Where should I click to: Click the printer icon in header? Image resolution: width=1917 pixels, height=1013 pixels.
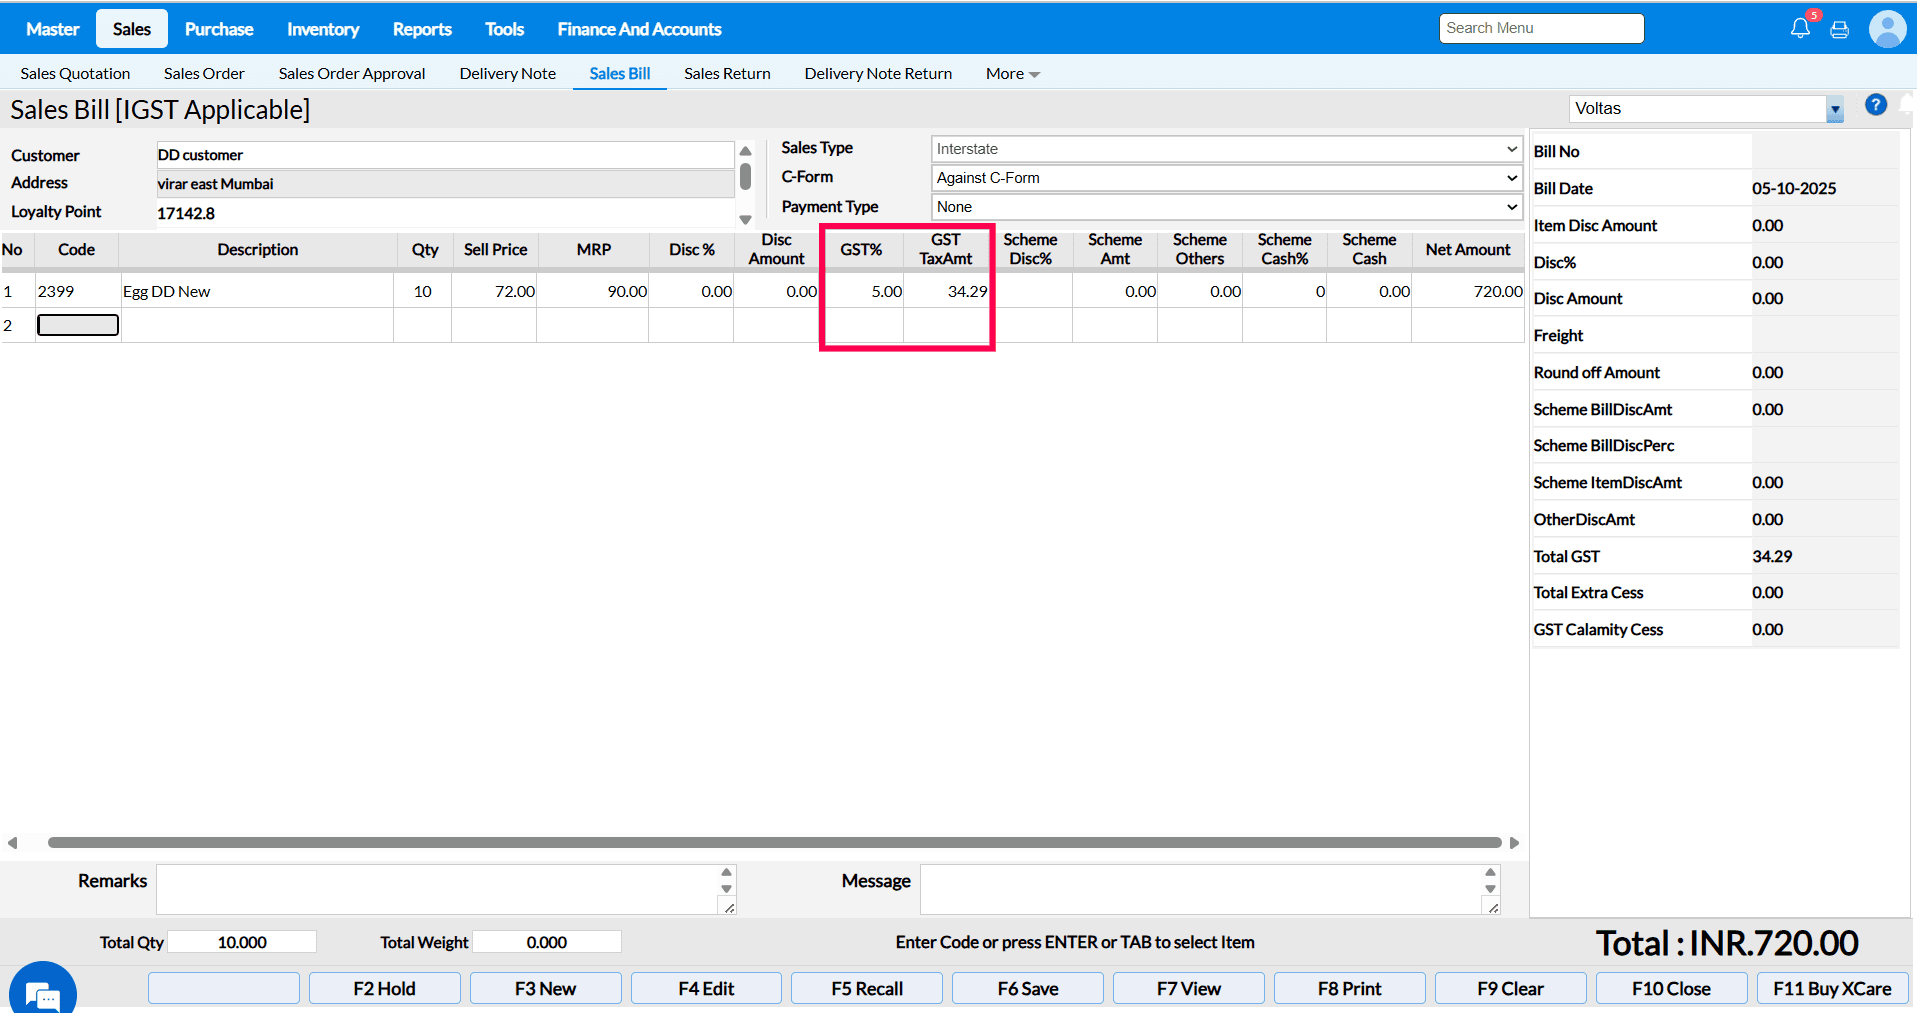(x=1839, y=30)
